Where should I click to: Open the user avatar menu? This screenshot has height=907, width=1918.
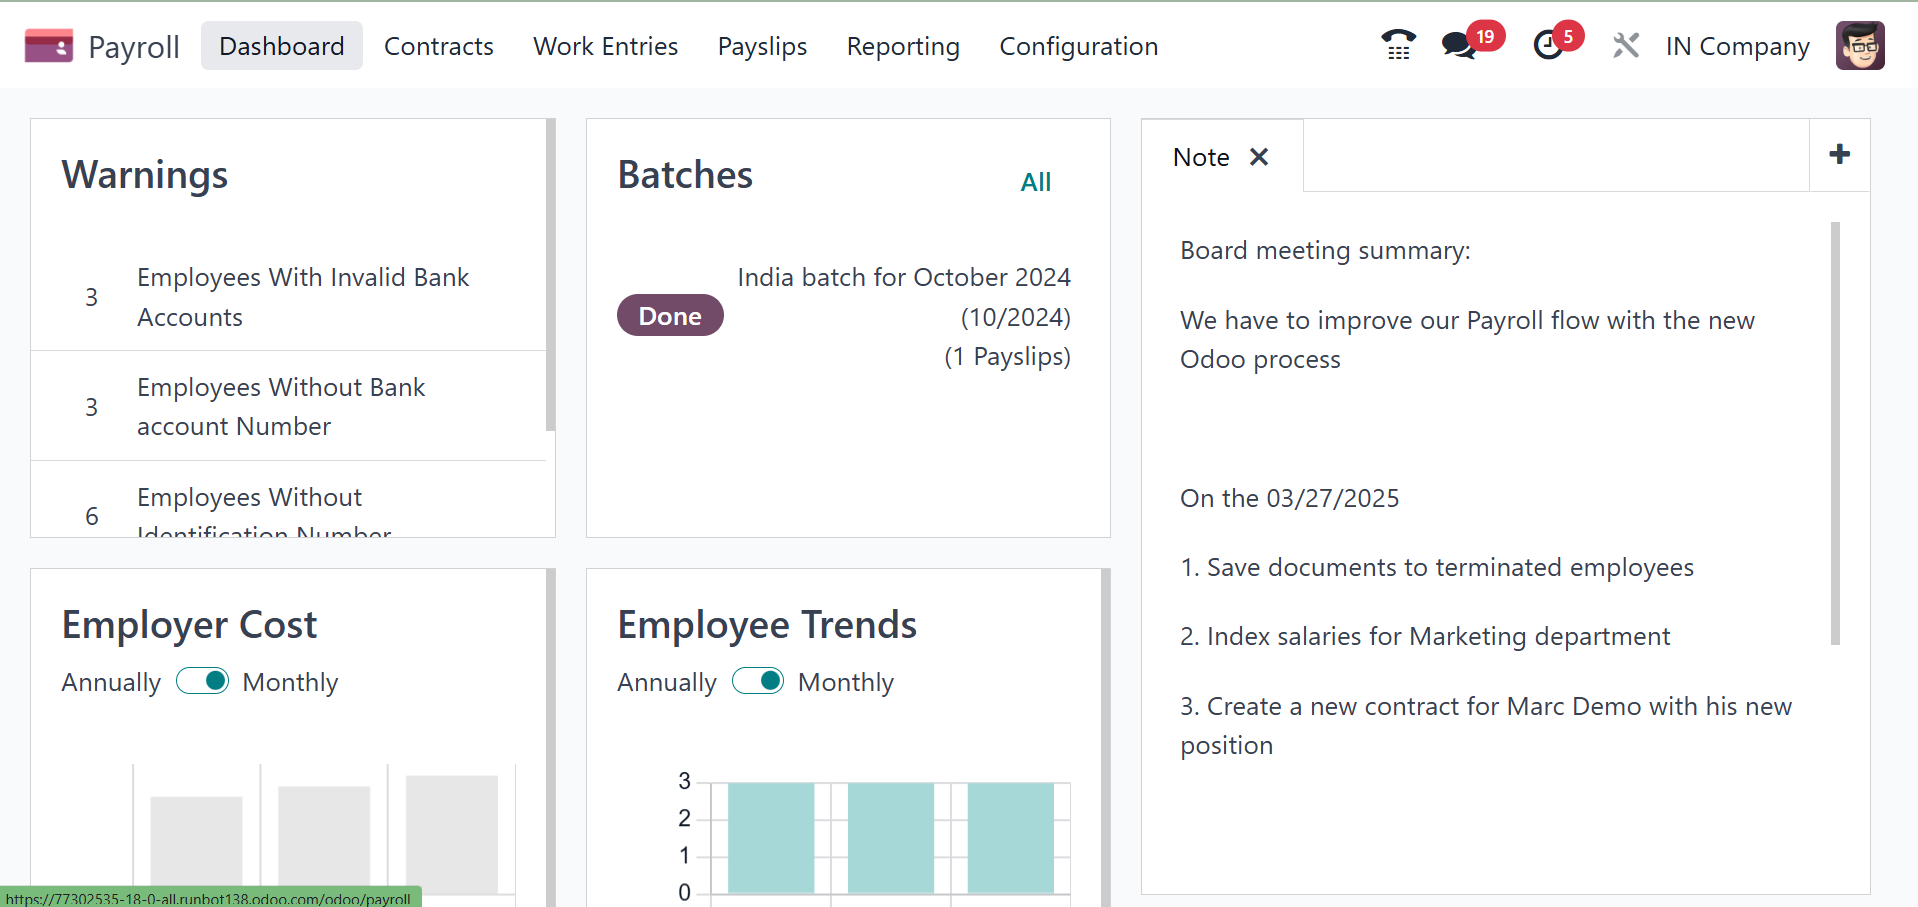[1860, 46]
